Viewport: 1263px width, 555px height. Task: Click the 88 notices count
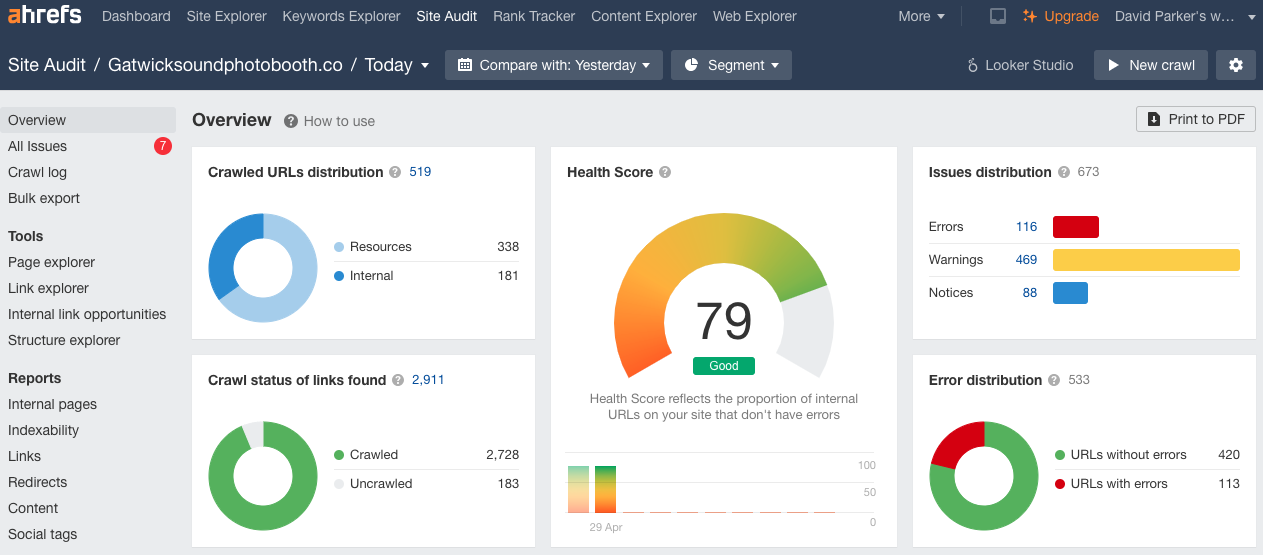pyautogui.click(x=1030, y=293)
